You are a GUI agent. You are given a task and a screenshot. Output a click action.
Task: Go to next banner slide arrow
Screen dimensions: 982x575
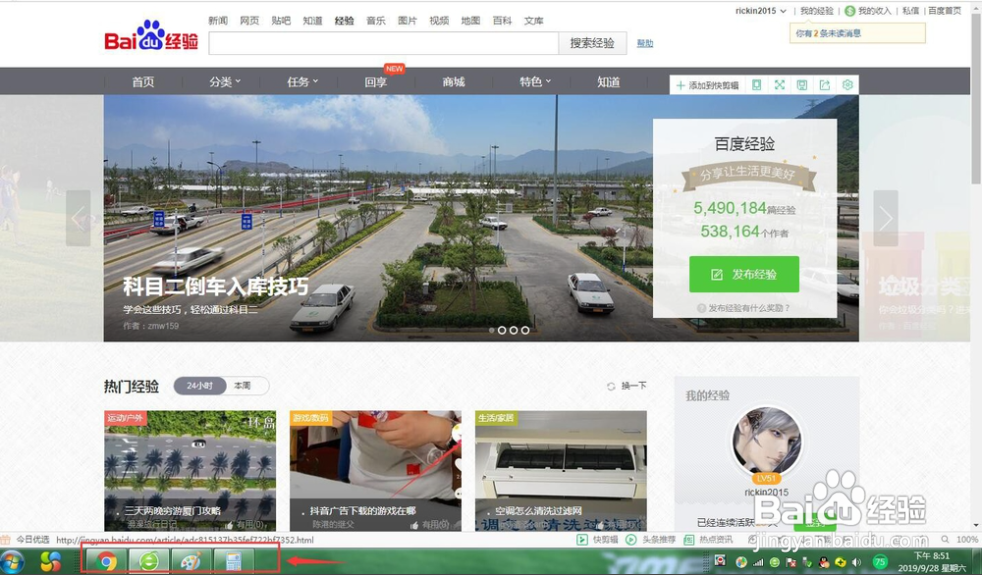coord(886,218)
